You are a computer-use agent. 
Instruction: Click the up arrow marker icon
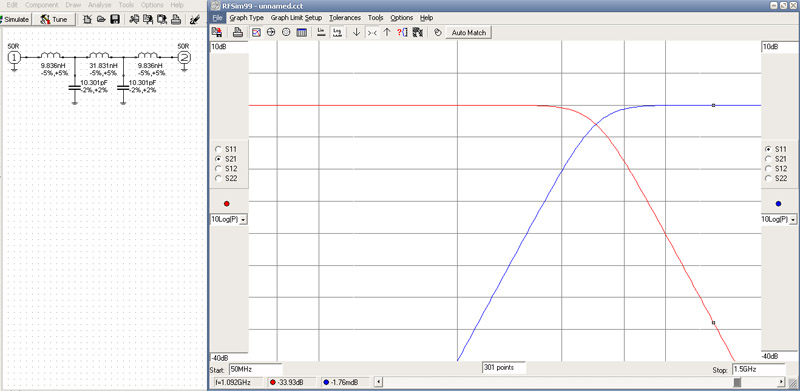click(387, 32)
